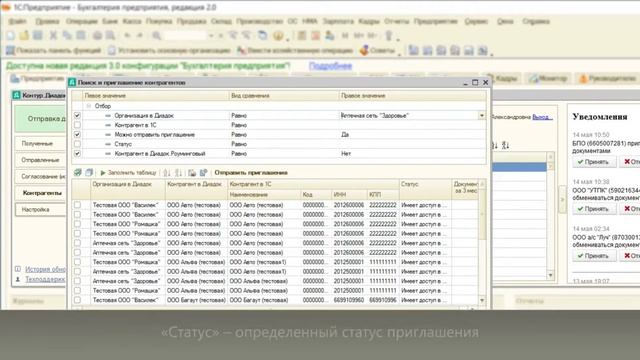Viewport: 640px width, 360px height.
Task: Open the 'Техподдержка' link
Action: tap(45, 279)
